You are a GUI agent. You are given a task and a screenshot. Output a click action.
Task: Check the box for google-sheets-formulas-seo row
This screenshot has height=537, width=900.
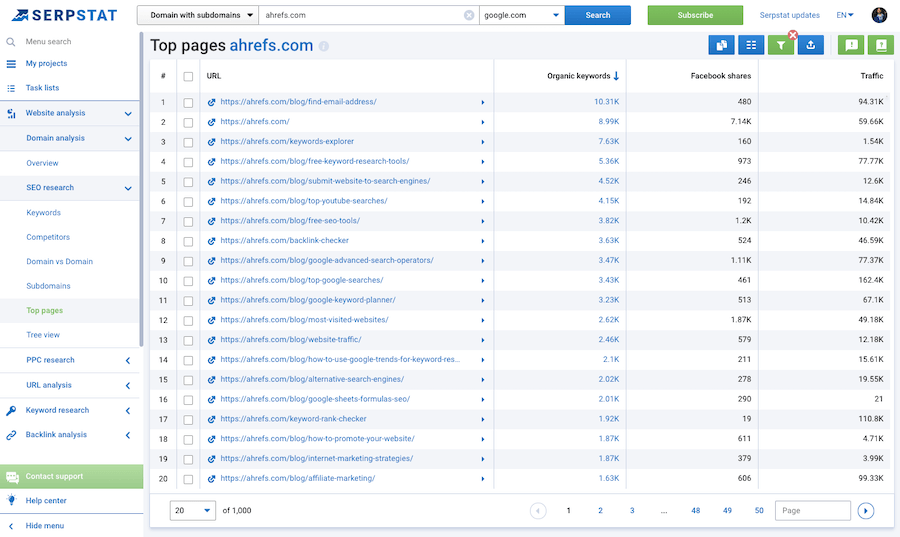click(188, 400)
